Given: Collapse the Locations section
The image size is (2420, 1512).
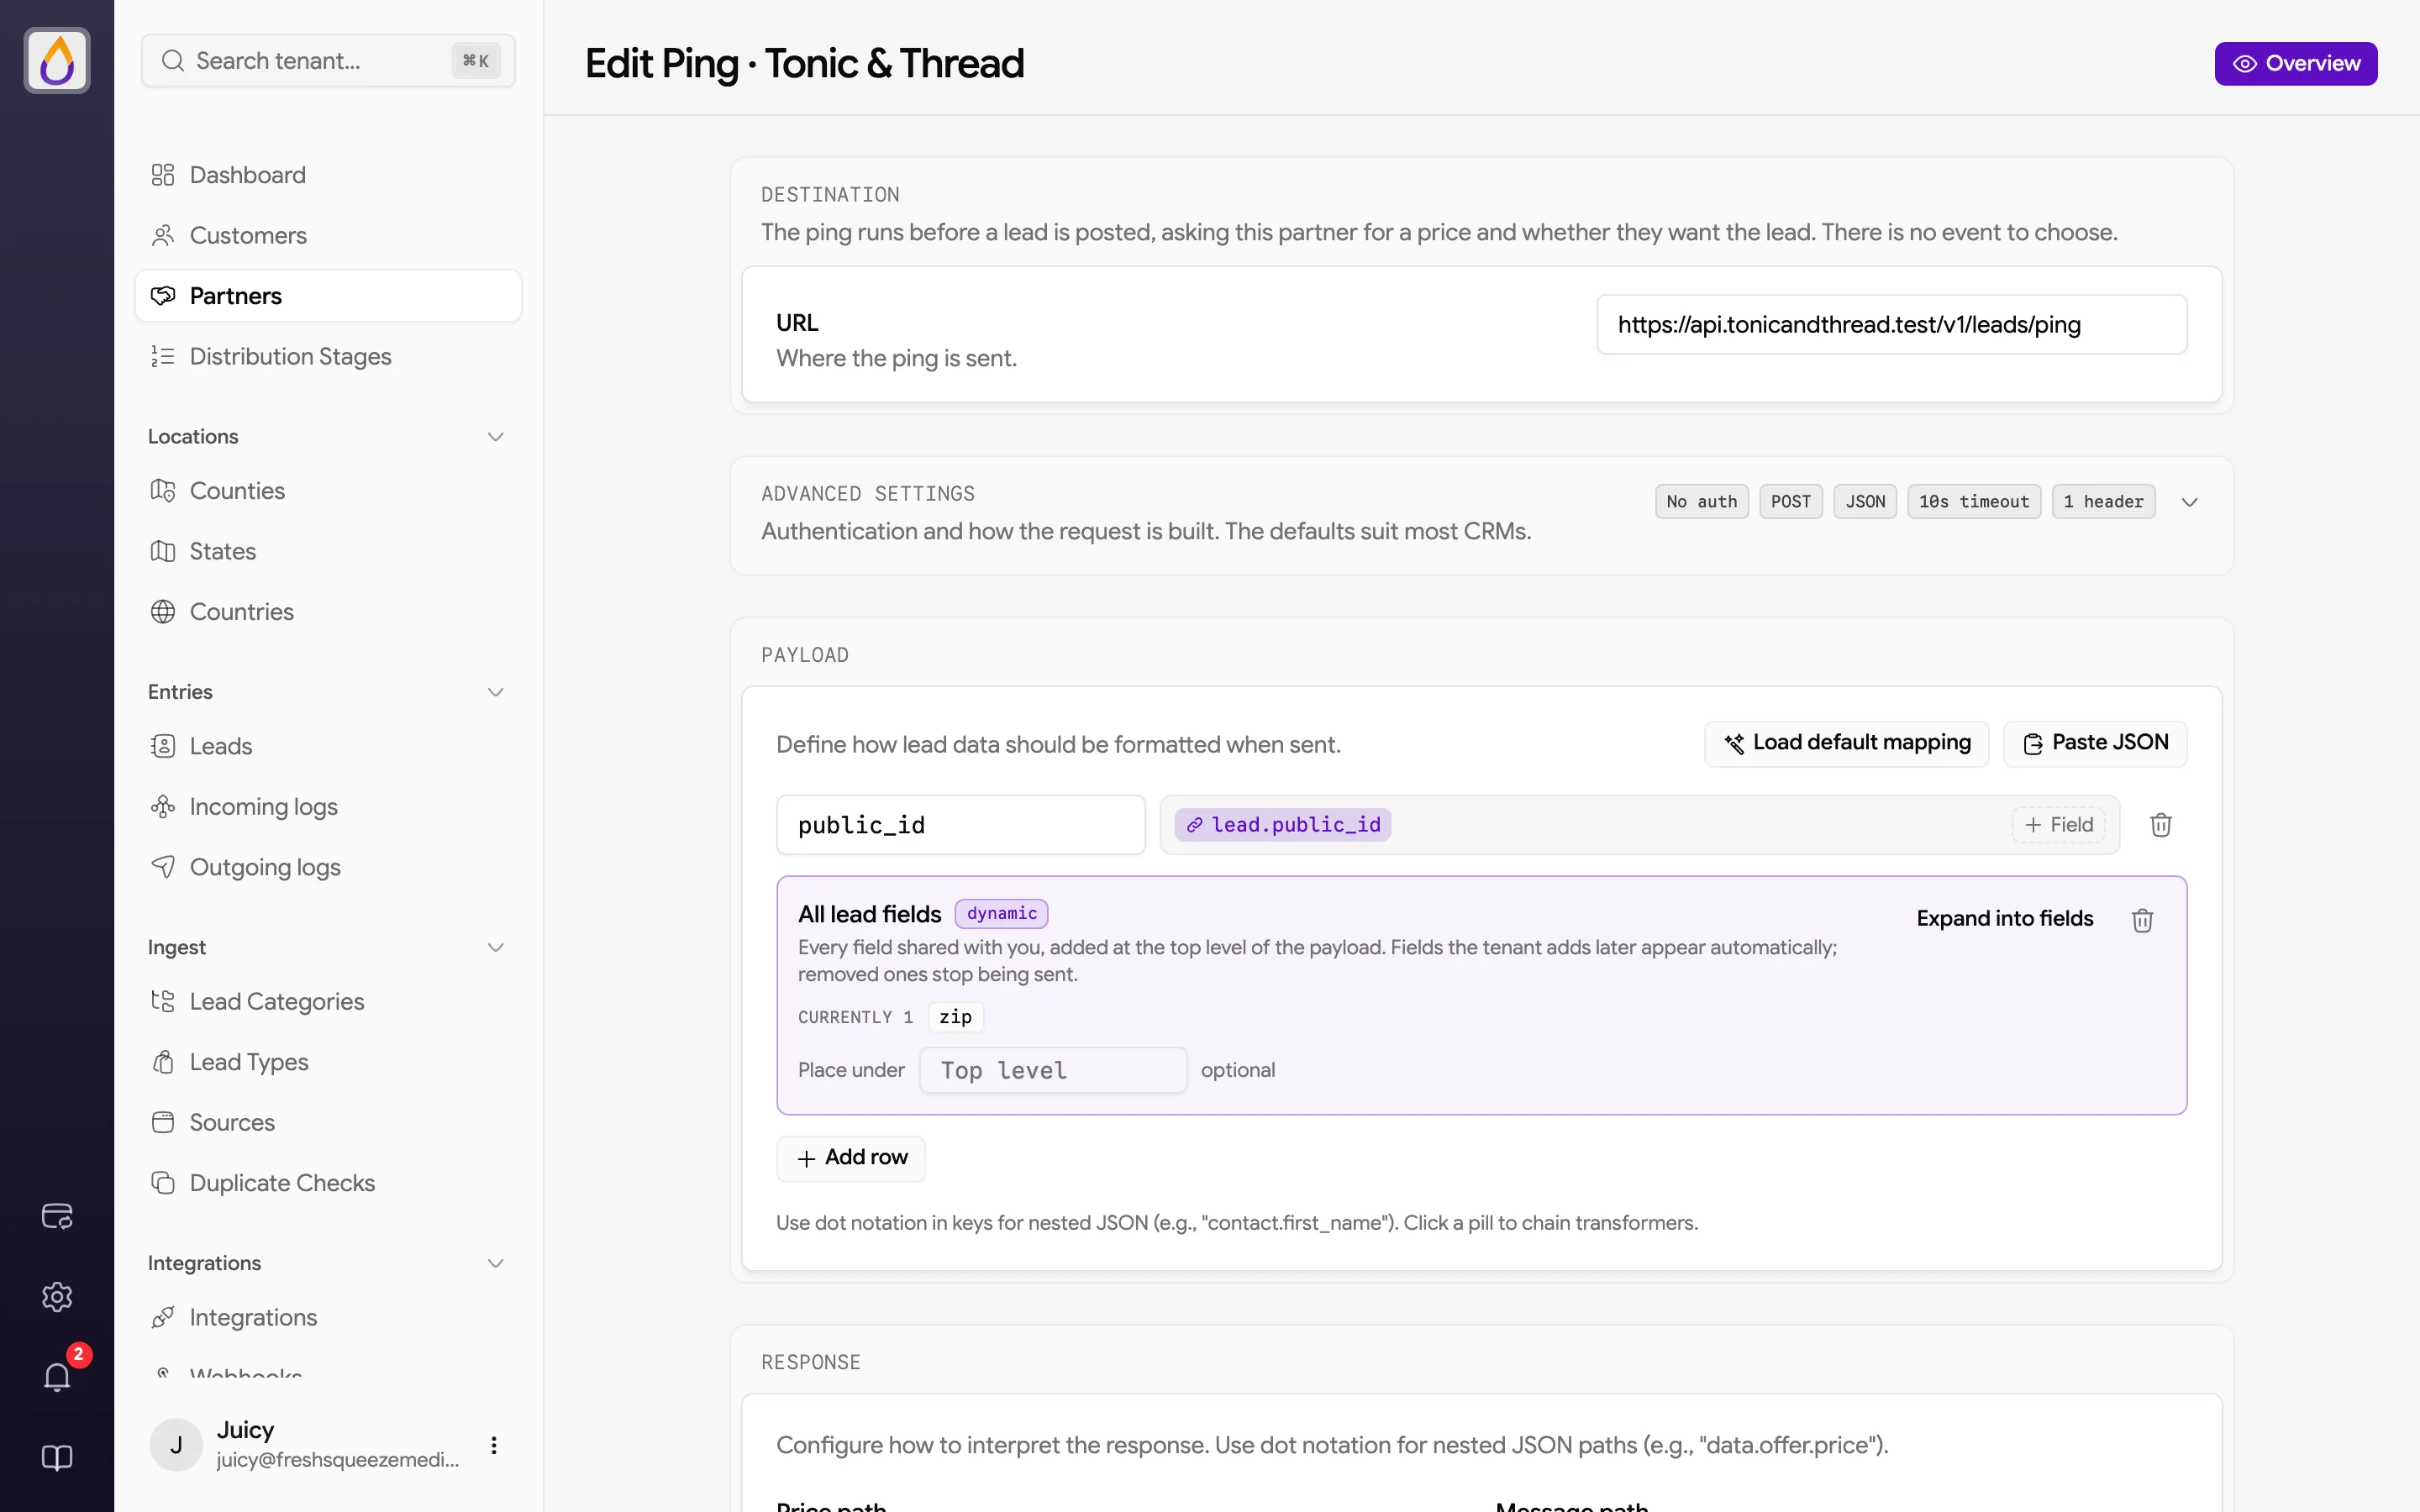Looking at the screenshot, I should [495, 437].
